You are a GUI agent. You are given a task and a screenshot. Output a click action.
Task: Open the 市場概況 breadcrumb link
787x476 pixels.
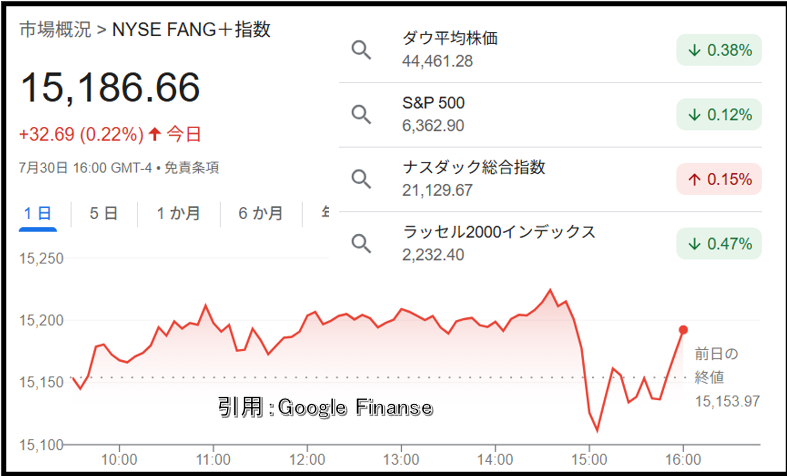click(55, 30)
